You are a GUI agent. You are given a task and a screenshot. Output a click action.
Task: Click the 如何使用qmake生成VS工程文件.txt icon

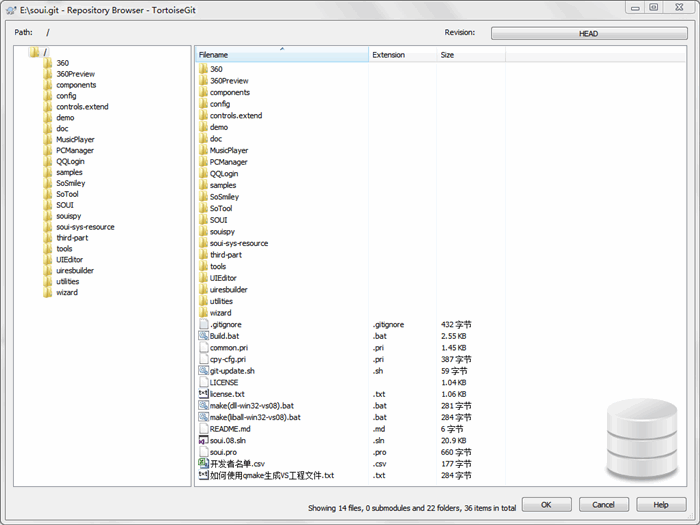point(203,475)
